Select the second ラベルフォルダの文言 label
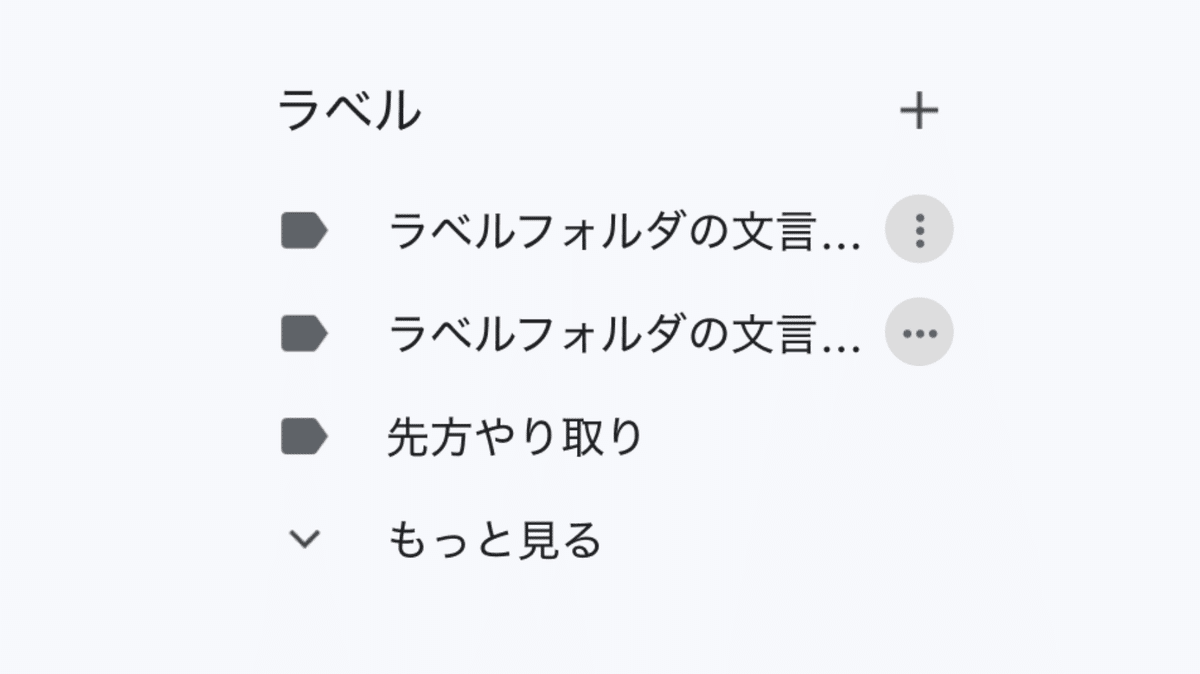1200x674 pixels. tap(623, 334)
